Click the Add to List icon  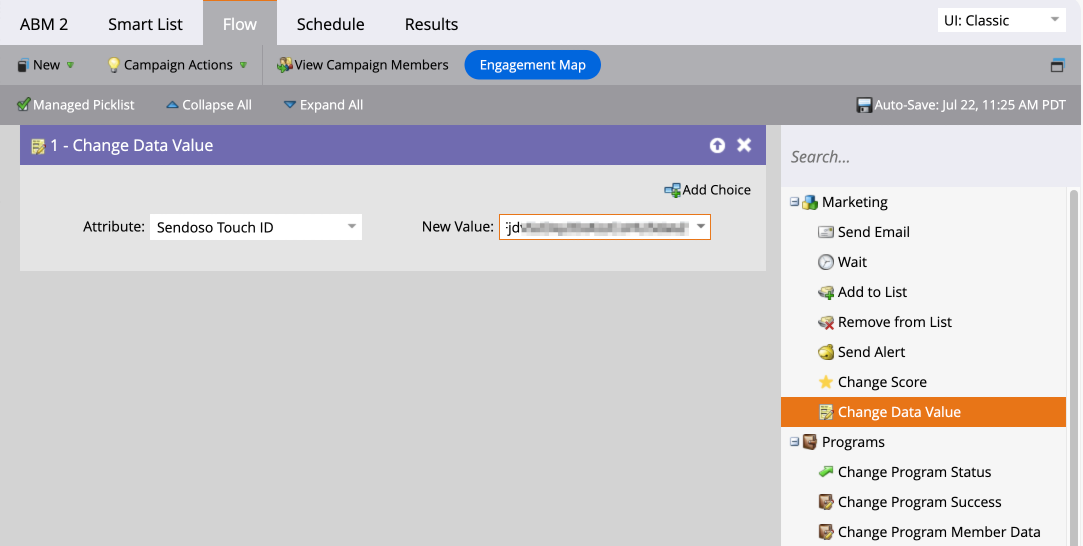coord(825,293)
